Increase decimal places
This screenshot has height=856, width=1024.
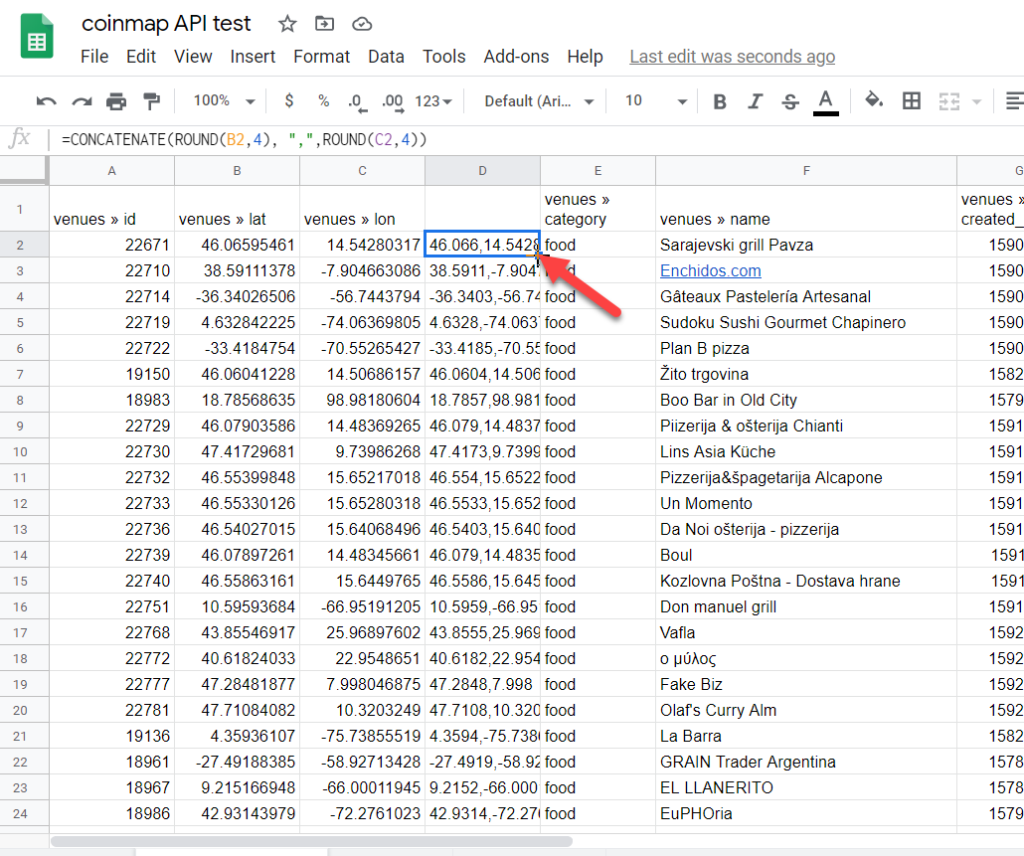coord(392,102)
